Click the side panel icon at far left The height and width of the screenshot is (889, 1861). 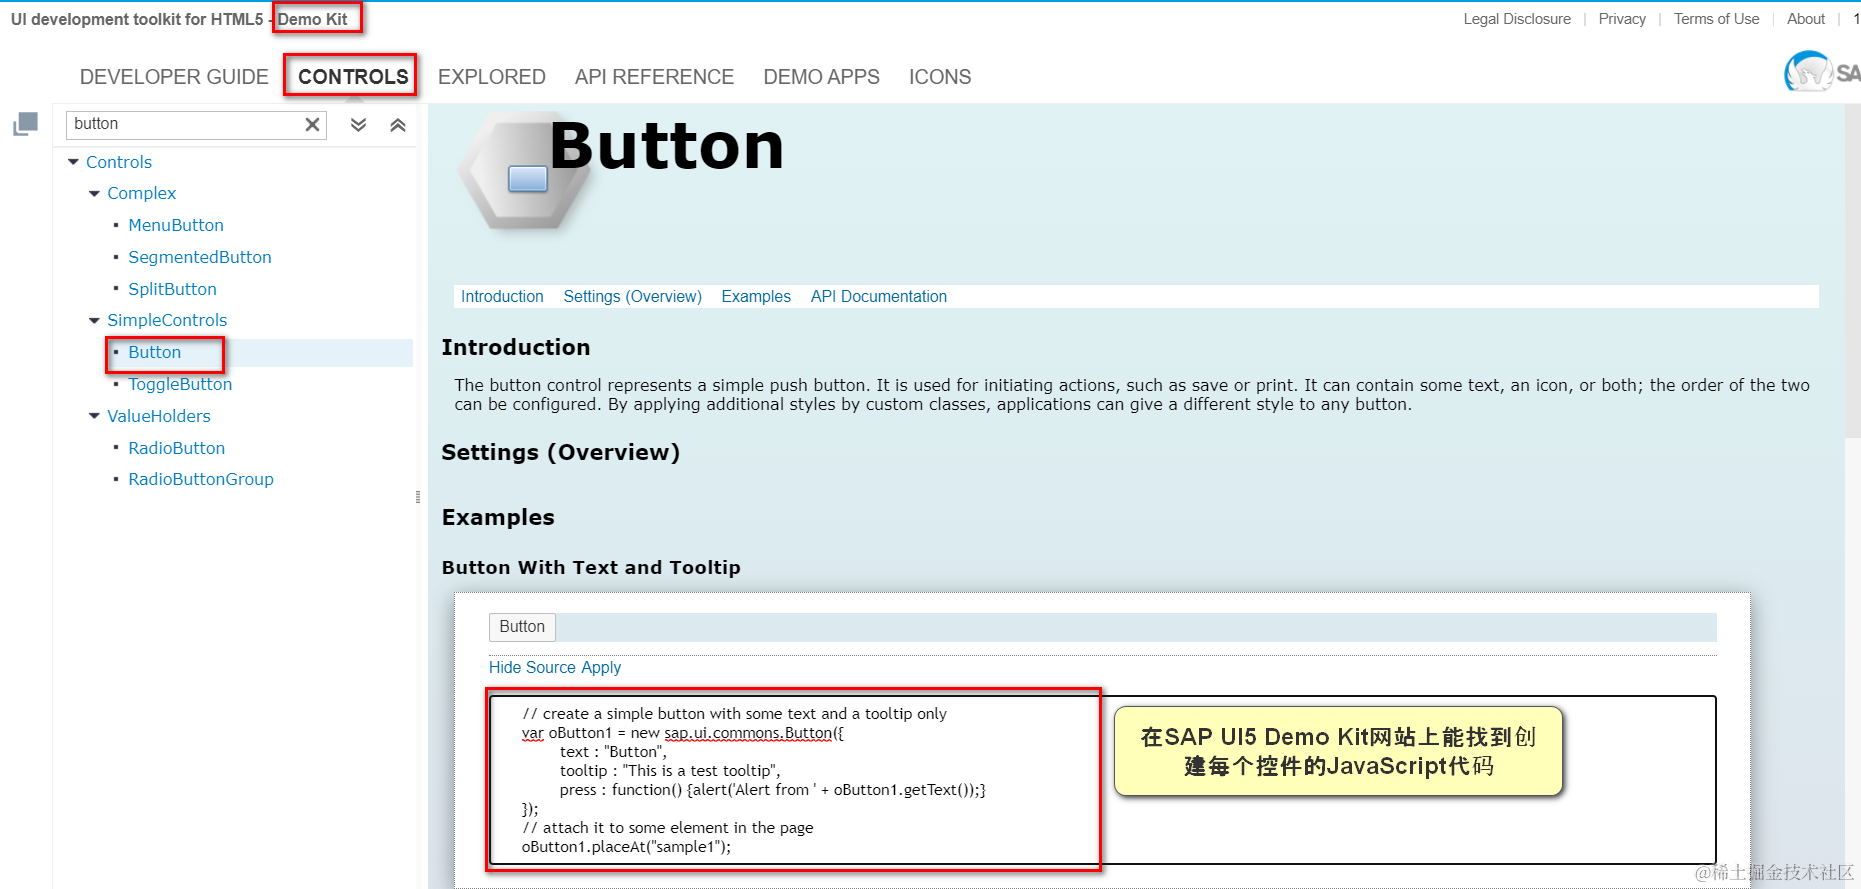(x=25, y=124)
